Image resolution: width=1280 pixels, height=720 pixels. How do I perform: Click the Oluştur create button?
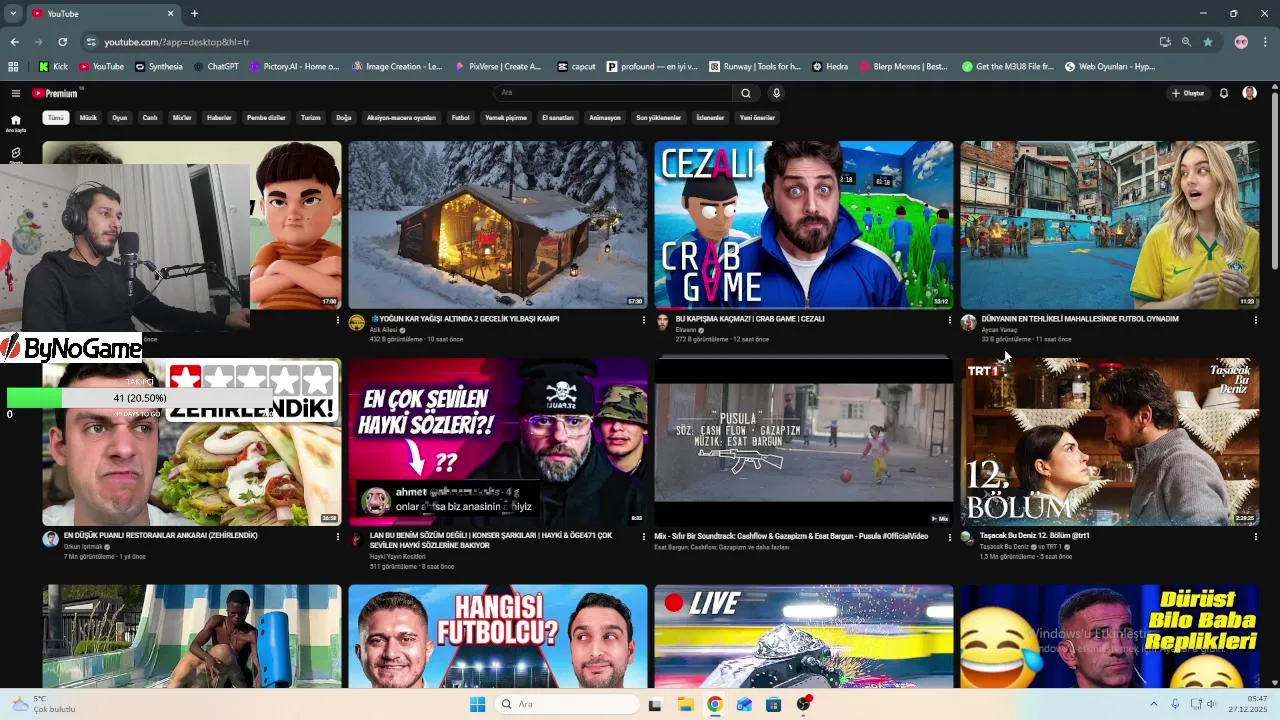(1188, 93)
